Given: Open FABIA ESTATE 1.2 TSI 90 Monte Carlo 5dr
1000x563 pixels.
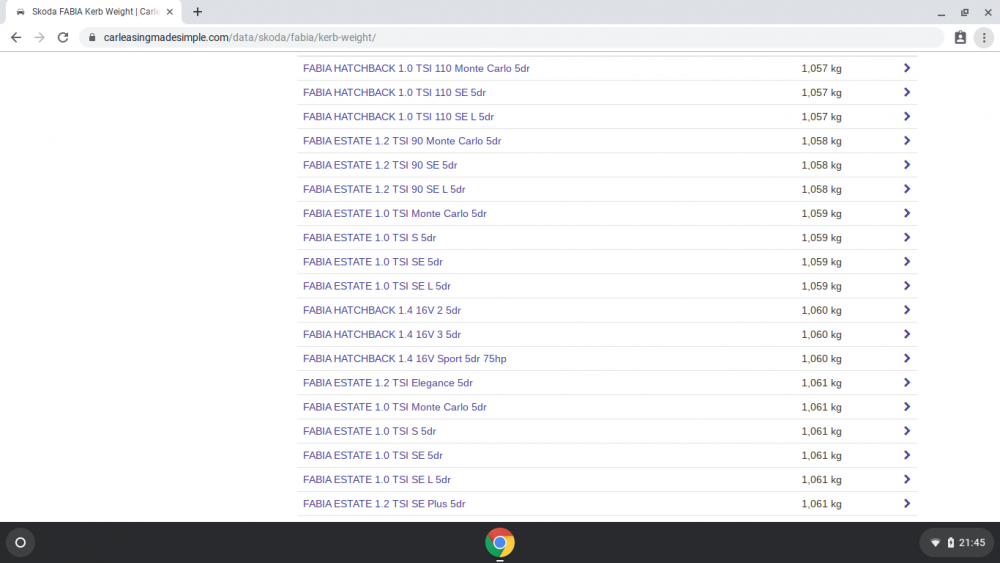Looking at the screenshot, I should (402, 141).
